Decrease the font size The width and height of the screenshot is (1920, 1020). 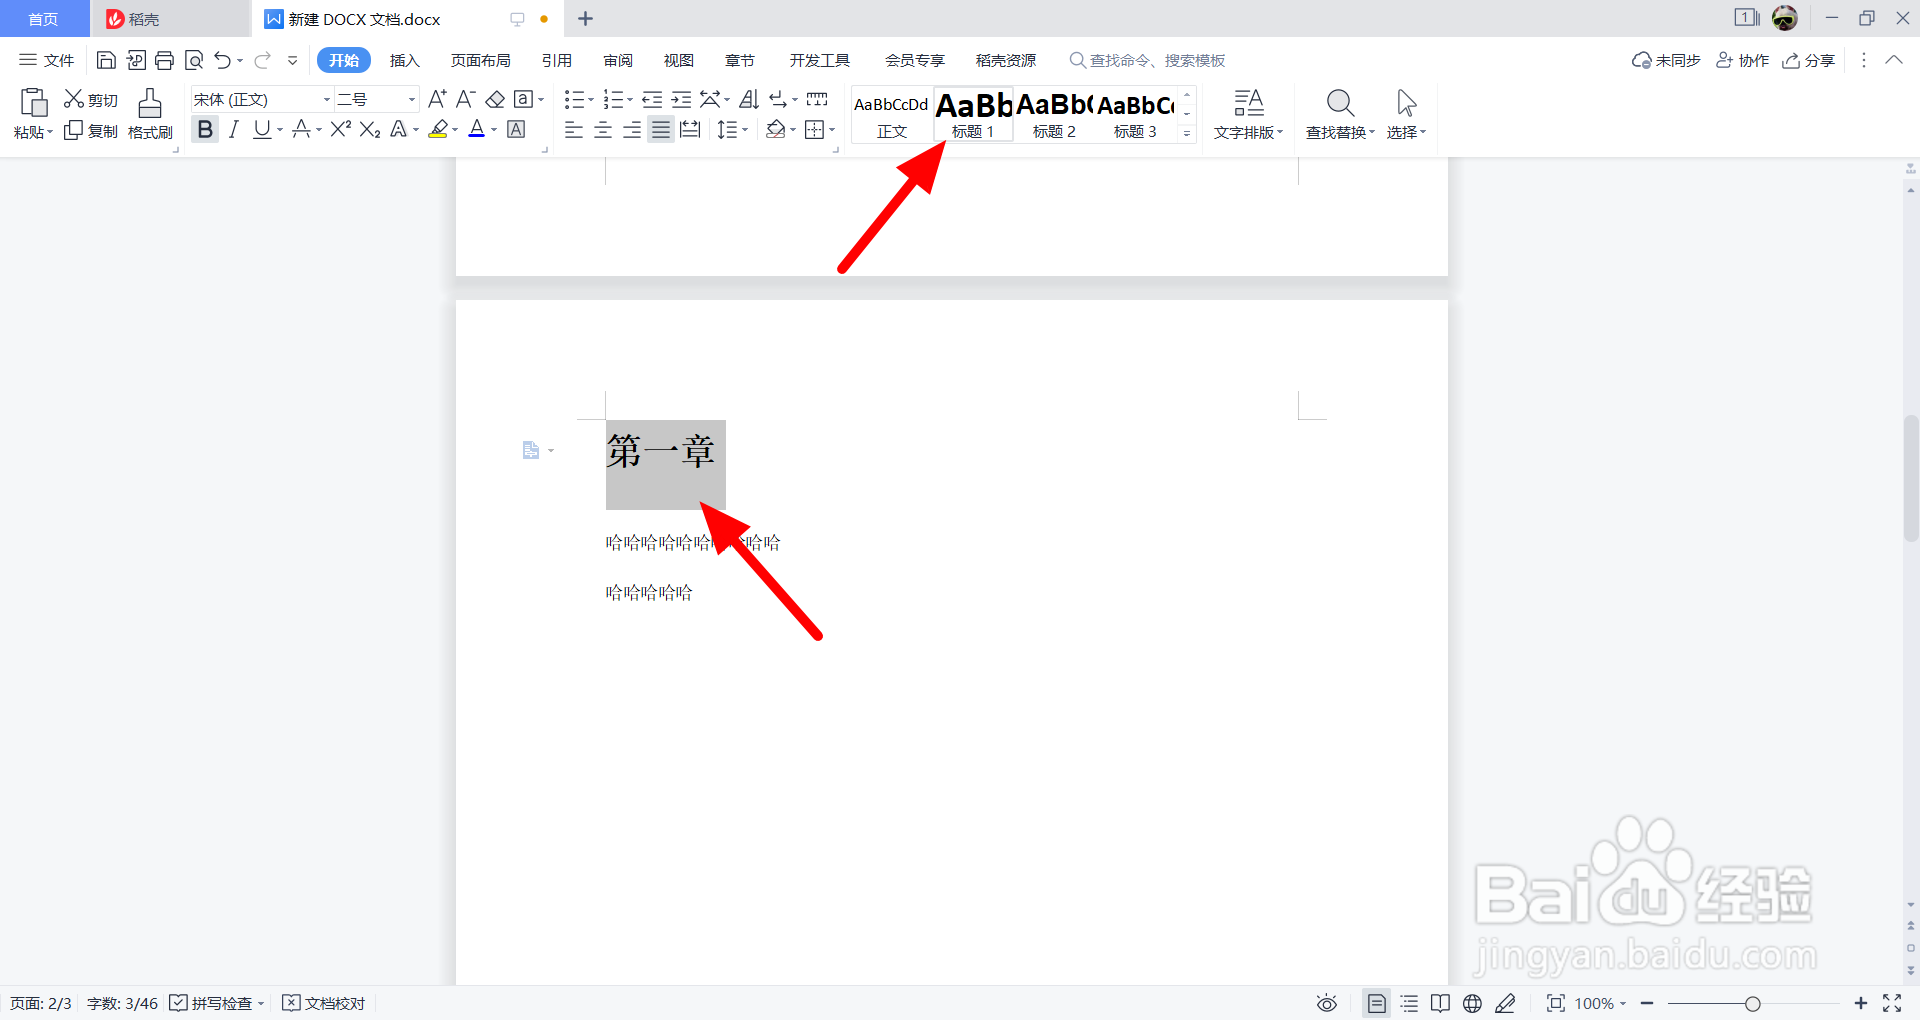465,99
